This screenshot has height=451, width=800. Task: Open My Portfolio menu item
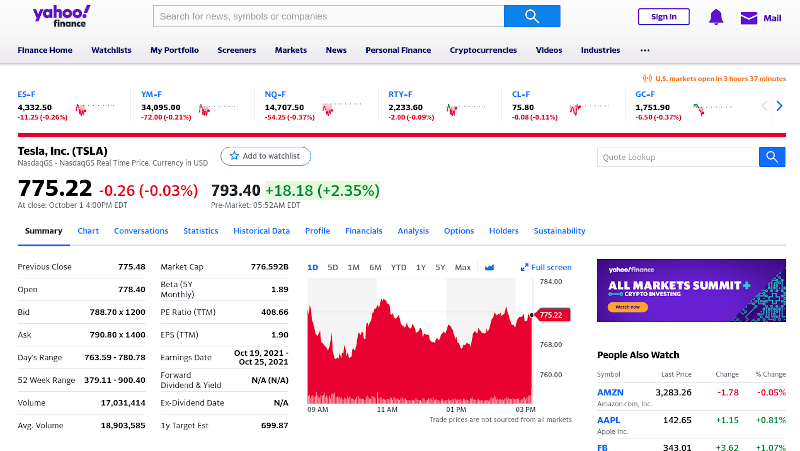coord(174,50)
